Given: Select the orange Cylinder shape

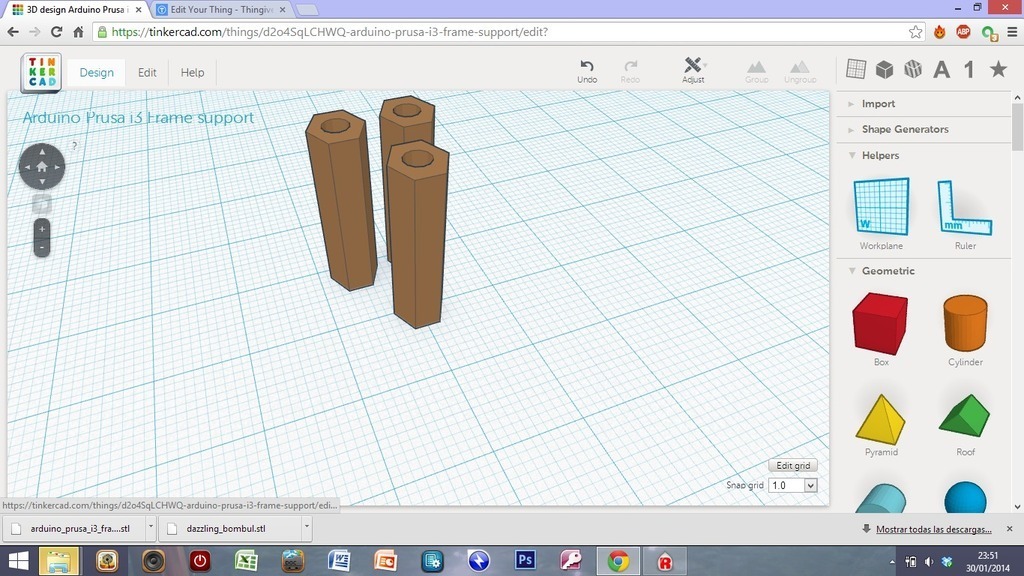Looking at the screenshot, I should (x=965, y=323).
